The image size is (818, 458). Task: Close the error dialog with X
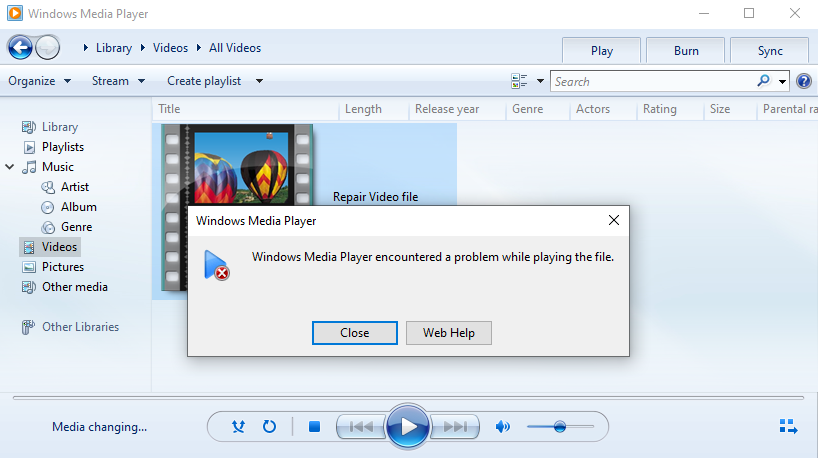point(614,220)
